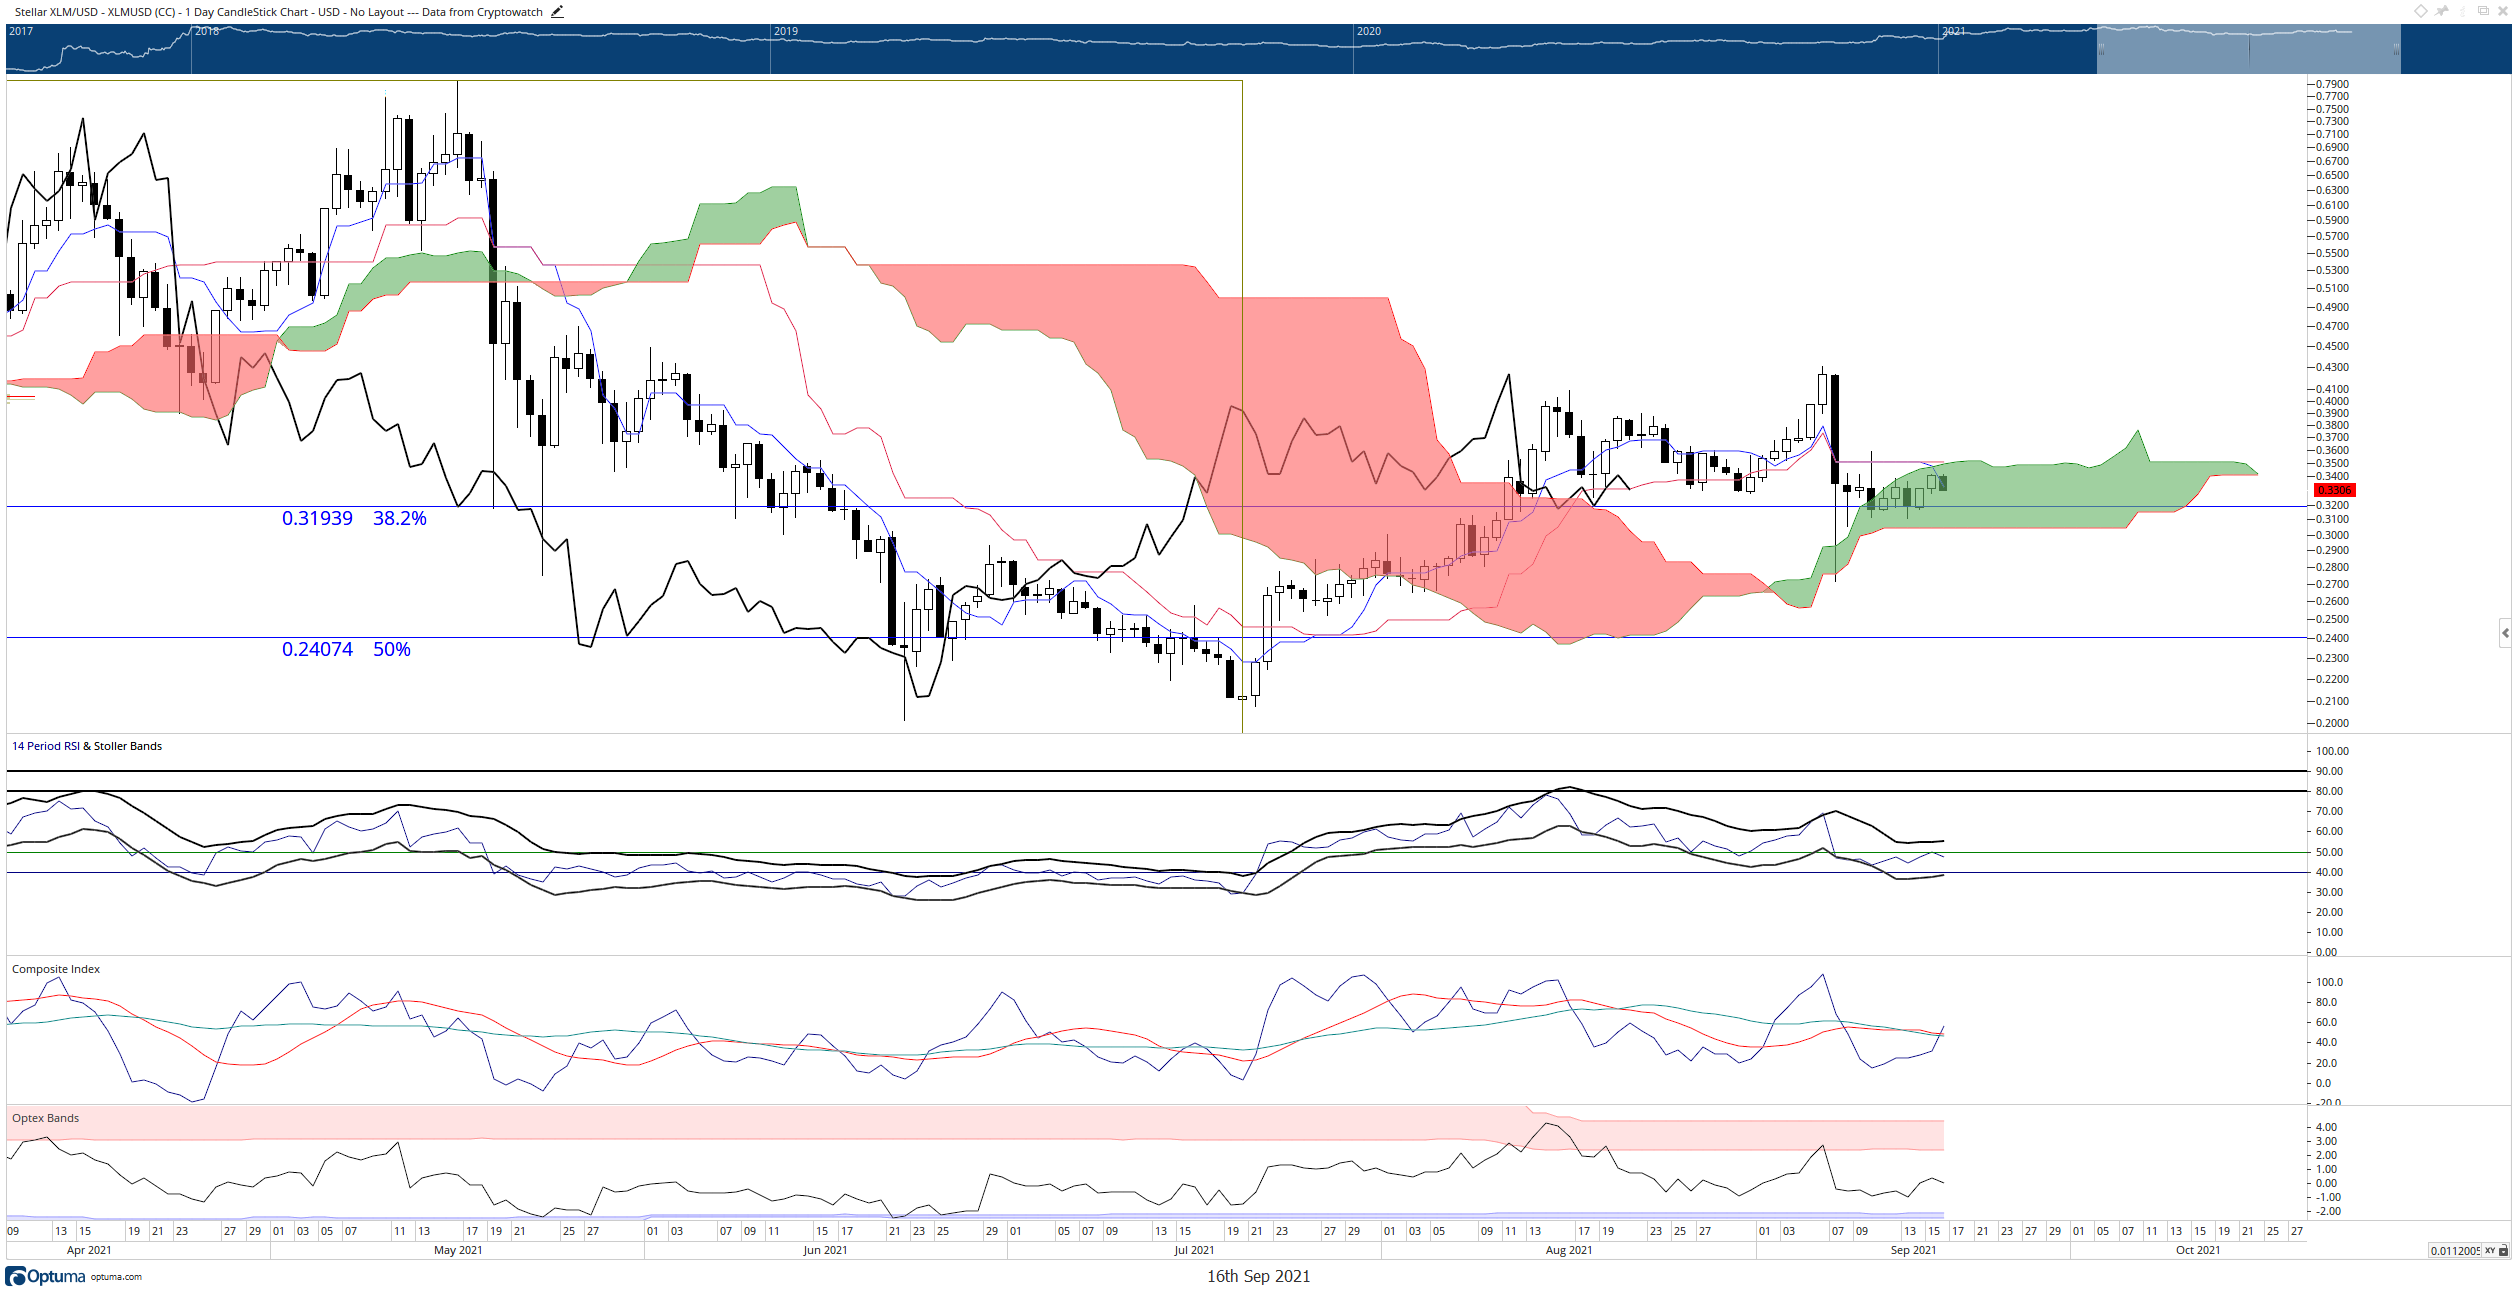Click Apr 2021 on the time axis
Image resolution: width=2518 pixels, height=1292 pixels.
tap(89, 1250)
